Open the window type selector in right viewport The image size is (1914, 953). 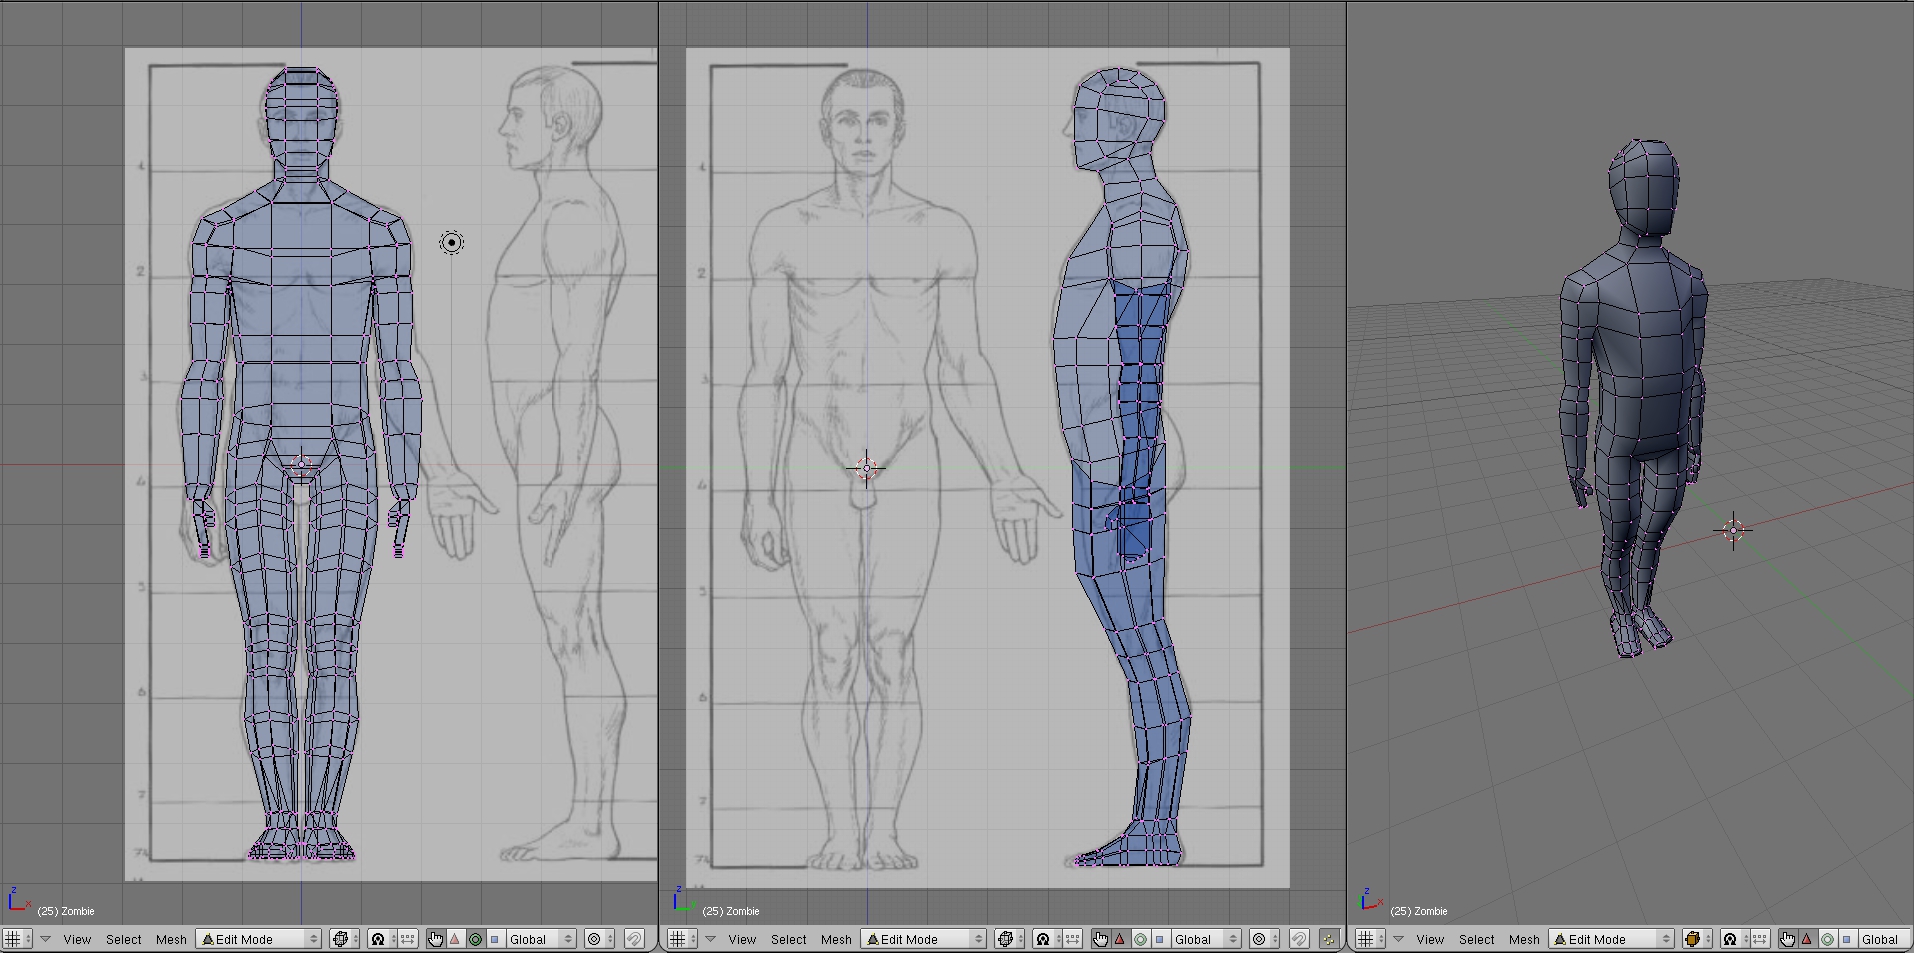tap(1370, 939)
